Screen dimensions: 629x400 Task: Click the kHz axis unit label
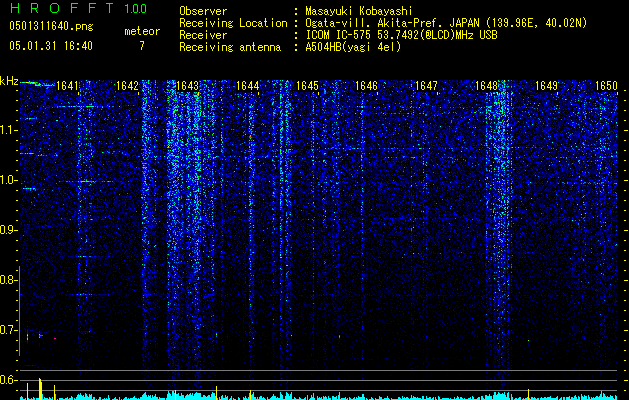click(9, 81)
